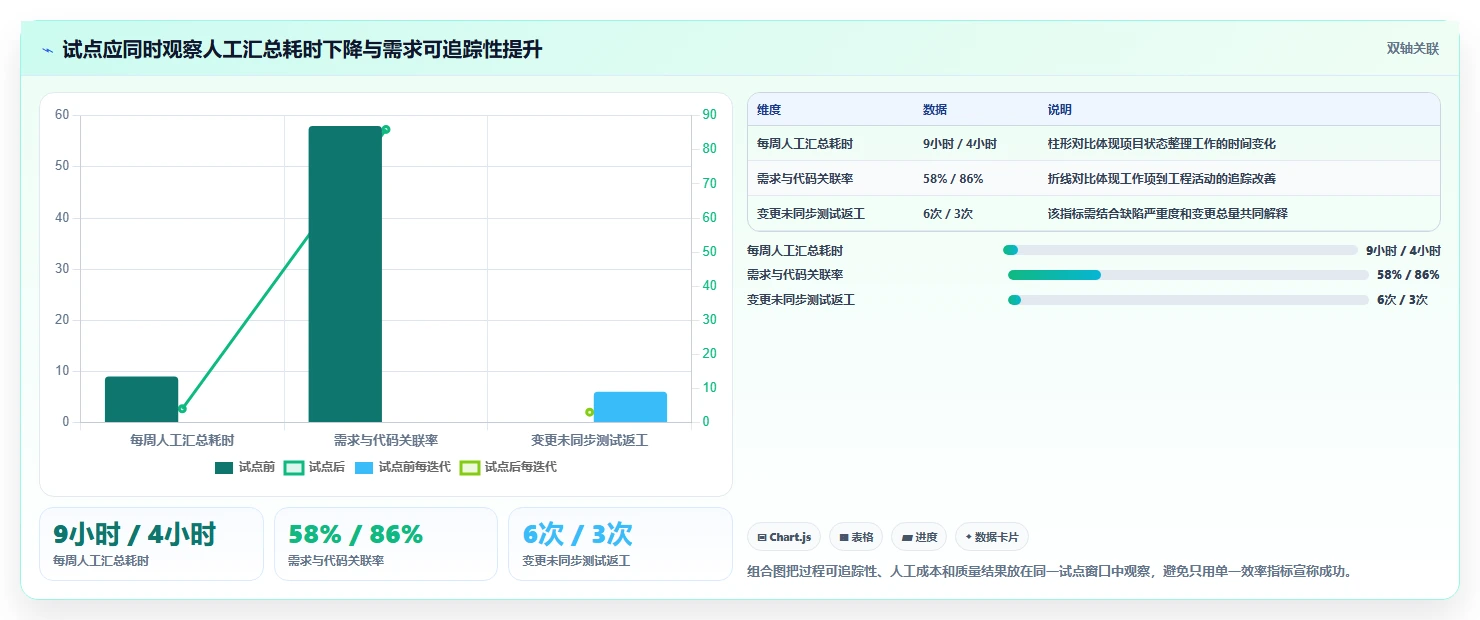This screenshot has width=1480, height=620.
Task: Click x-axis label 变更未同步测试返工
Action: (x=589, y=440)
